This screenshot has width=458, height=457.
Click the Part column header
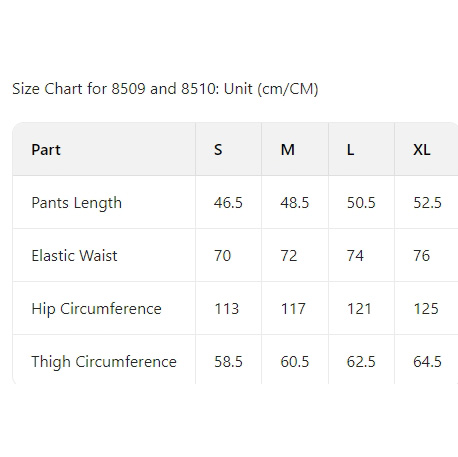[x=46, y=150]
